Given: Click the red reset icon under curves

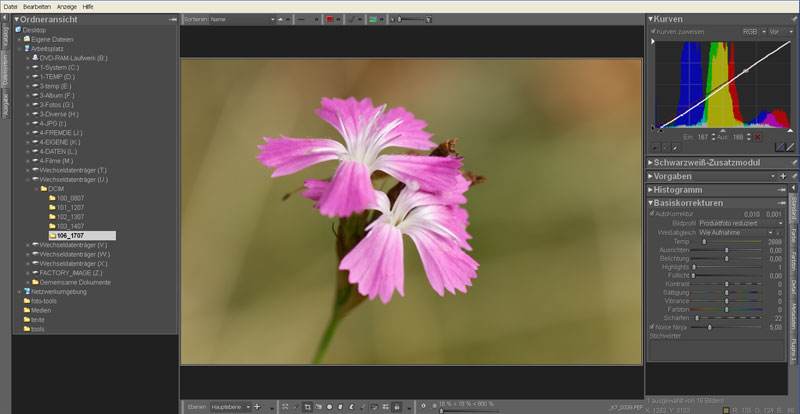Looking at the screenshot, I should click(756, 137).
